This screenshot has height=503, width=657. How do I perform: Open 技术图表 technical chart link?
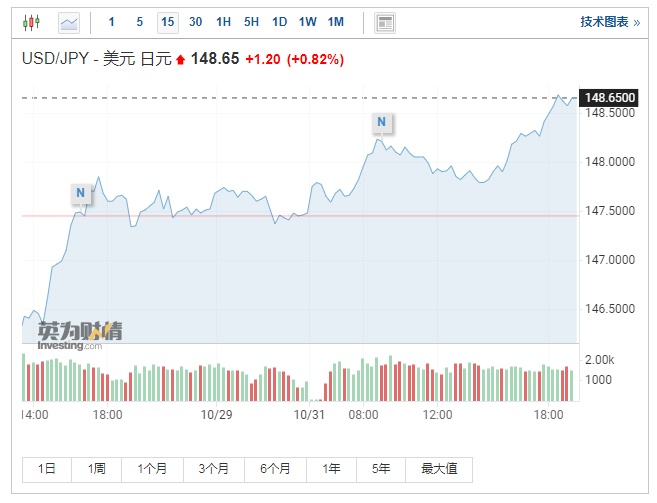click(609, 22)
